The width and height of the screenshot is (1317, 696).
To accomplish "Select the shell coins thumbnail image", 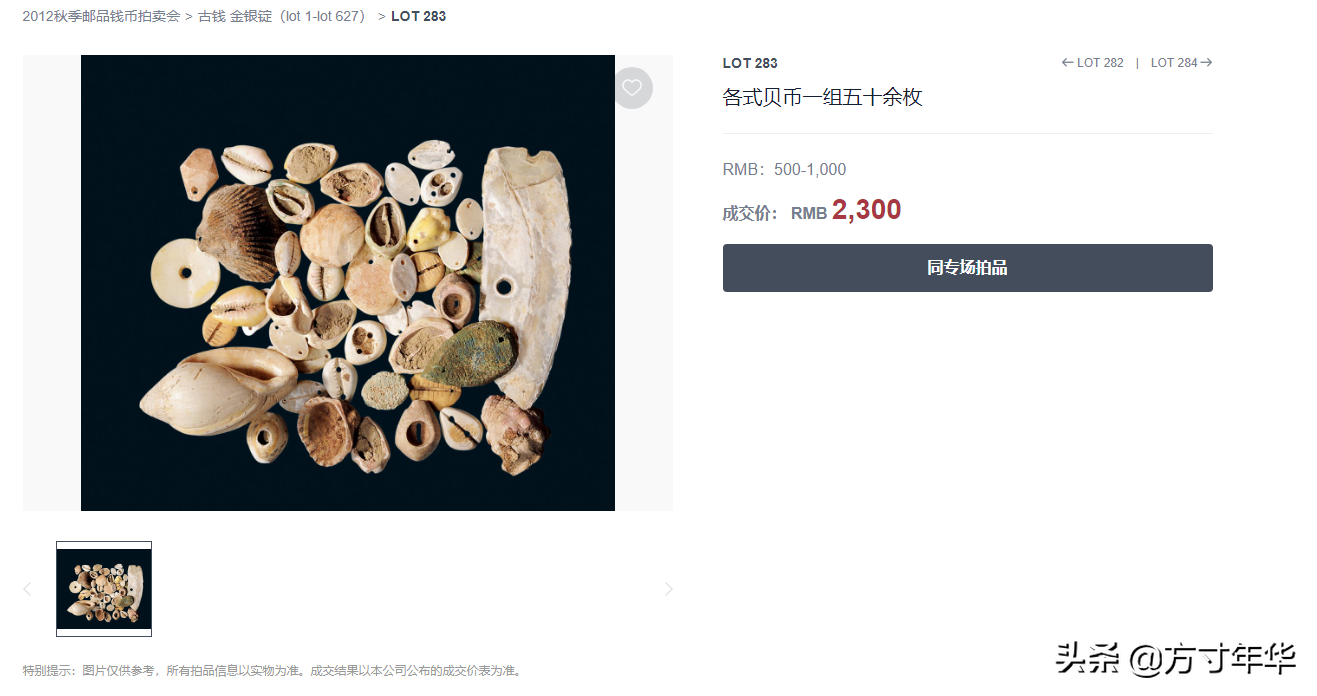I will click(x=104, y=589).
